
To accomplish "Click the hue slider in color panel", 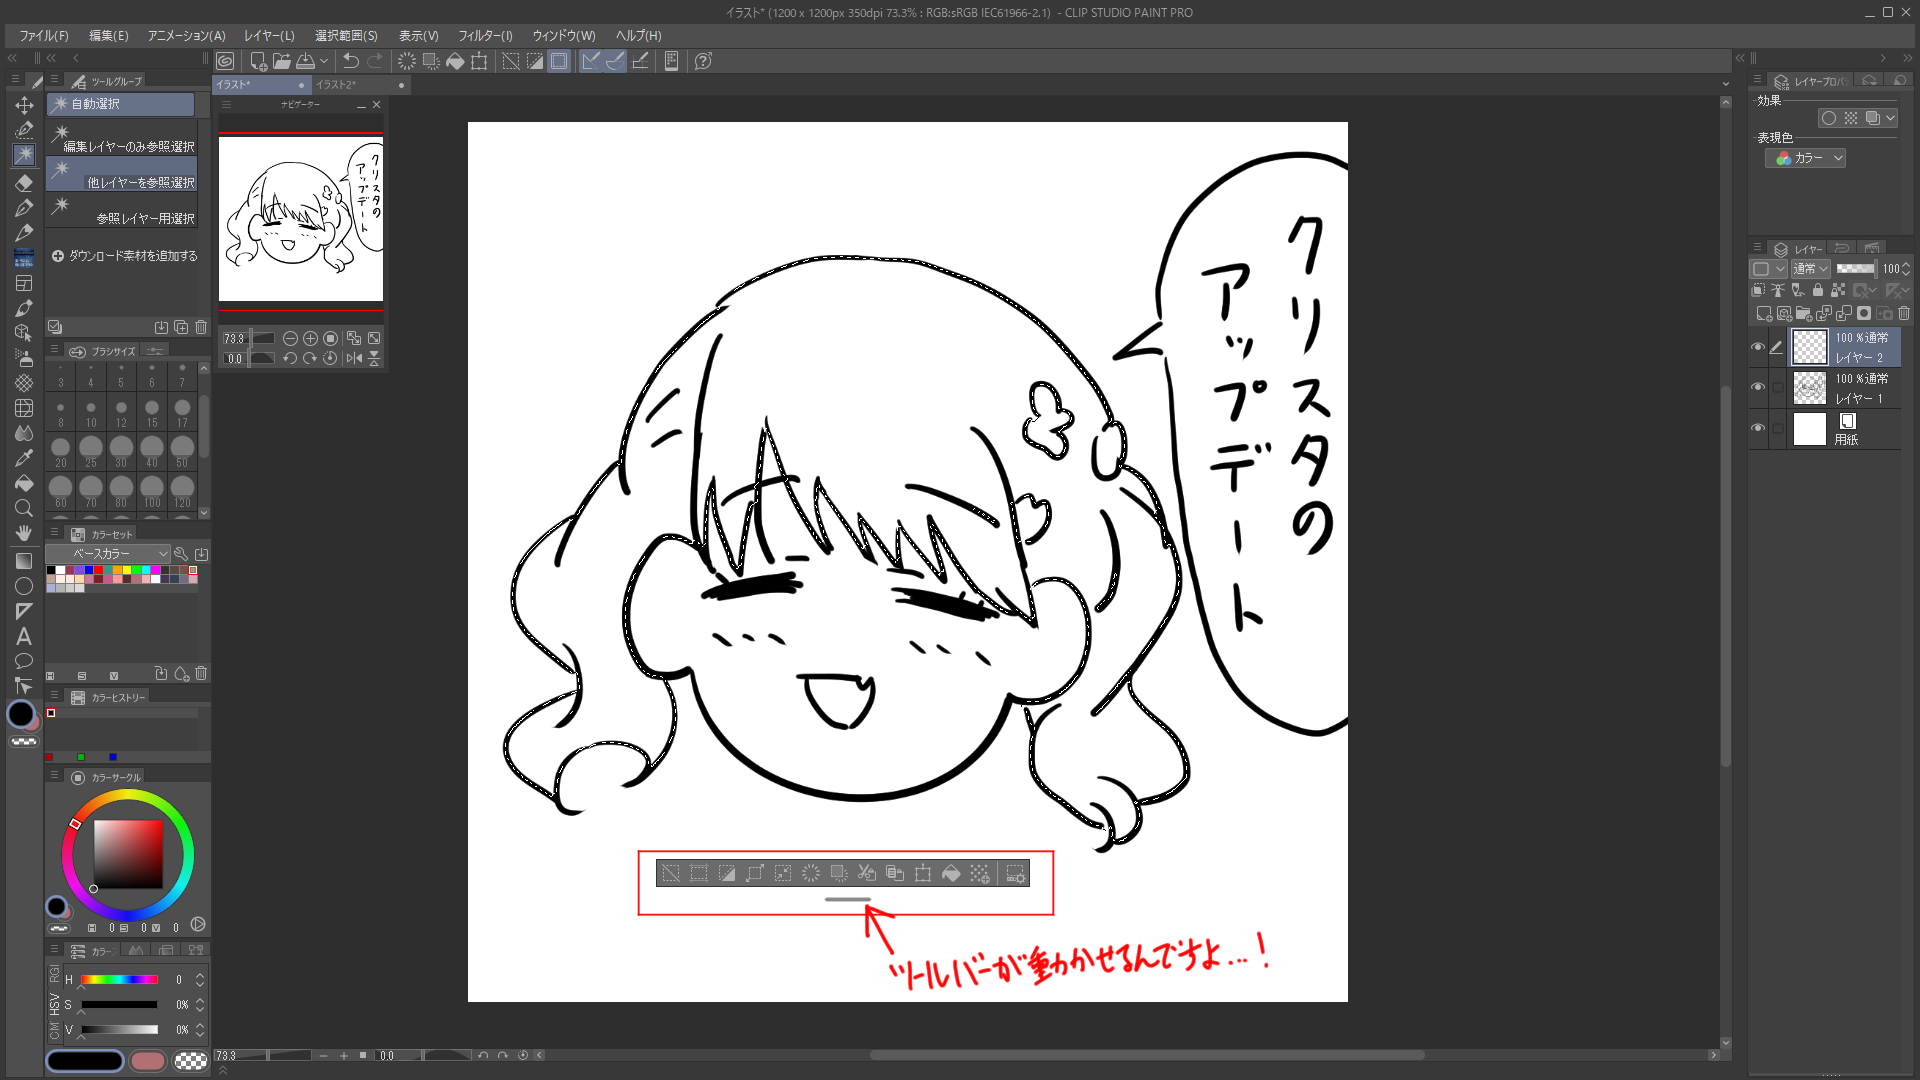I will pos(119,979).
